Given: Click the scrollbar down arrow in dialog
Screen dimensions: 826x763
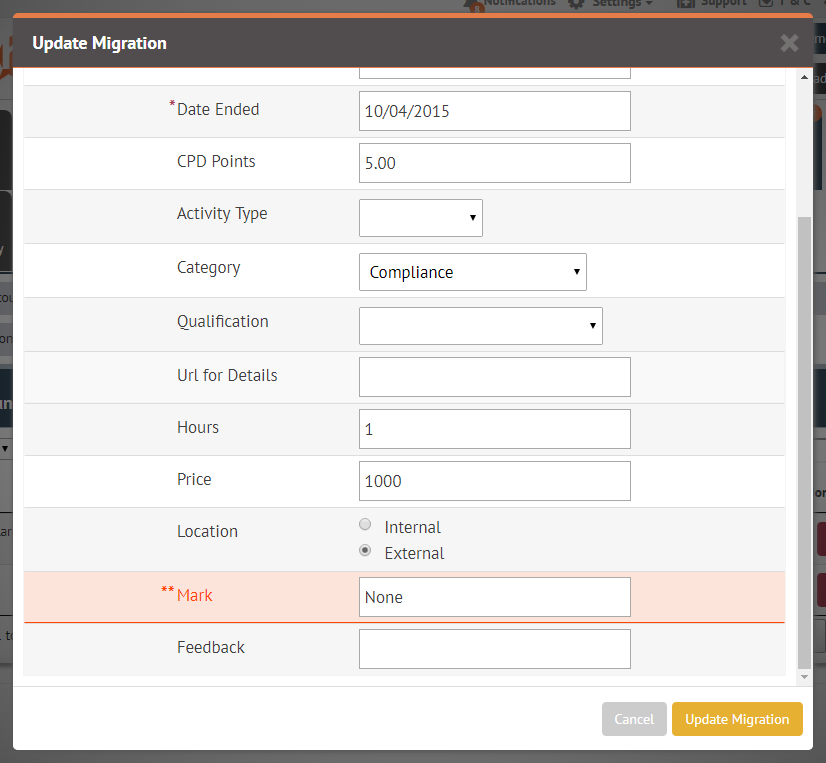Looking at the screenshot, I should [804, 677].
